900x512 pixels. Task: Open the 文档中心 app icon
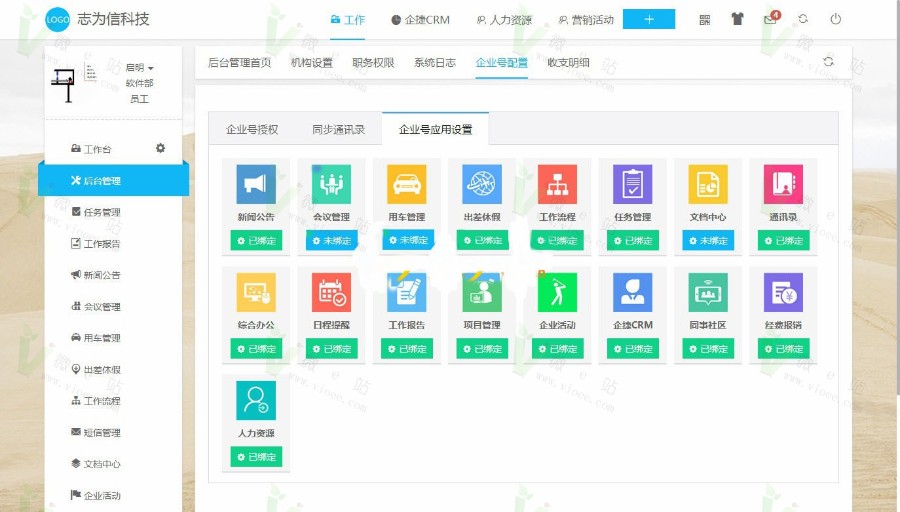point(708,184)
